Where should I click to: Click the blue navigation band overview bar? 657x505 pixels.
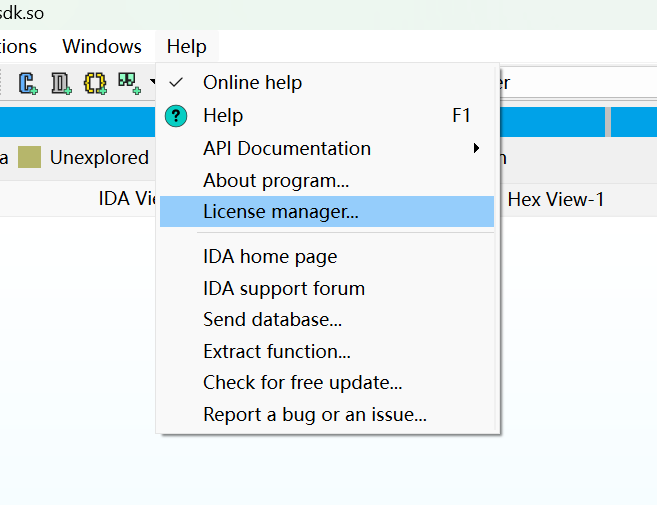point(78,122)
